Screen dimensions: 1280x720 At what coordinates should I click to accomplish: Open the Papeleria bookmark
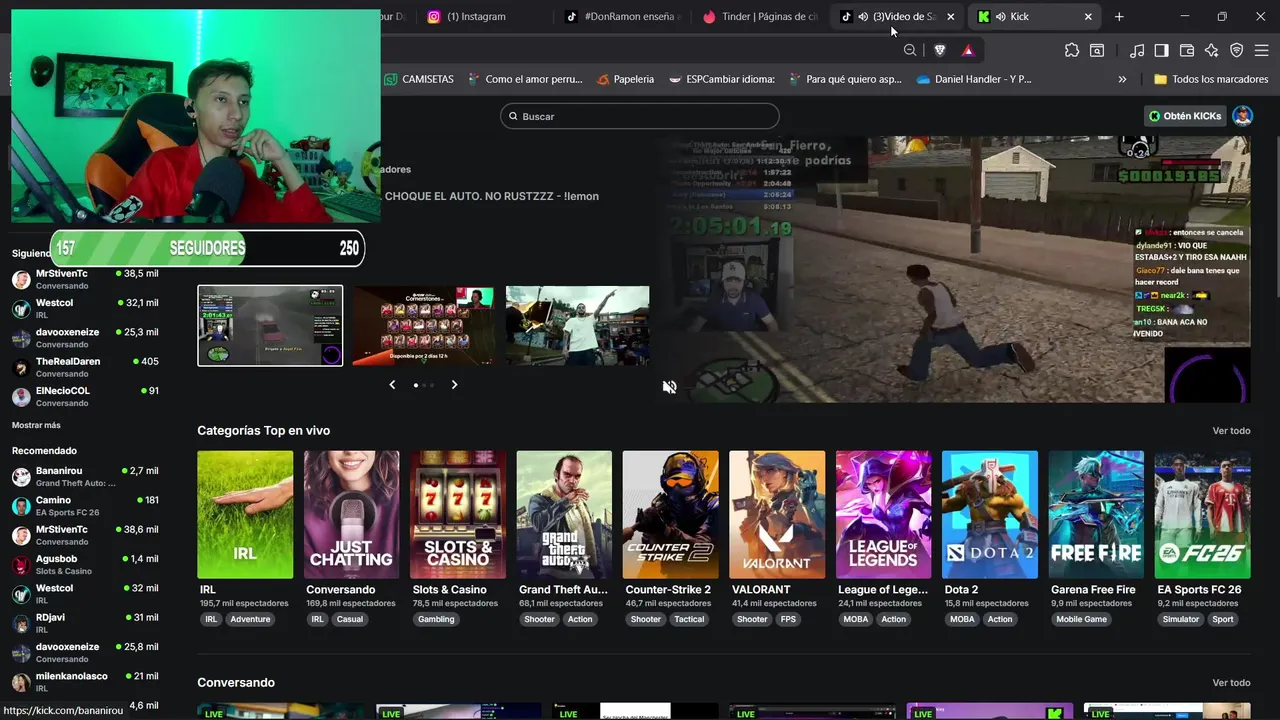tap(625, 79)
